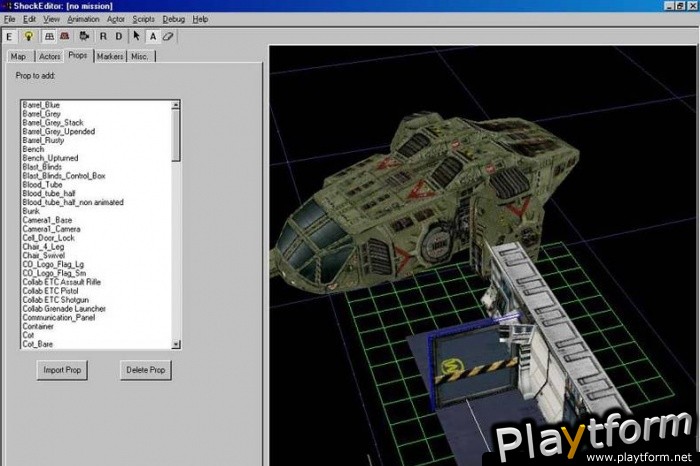700x466 pixels.
Task: Select Cot_Bare in the prop list
Action: [38, 344]
